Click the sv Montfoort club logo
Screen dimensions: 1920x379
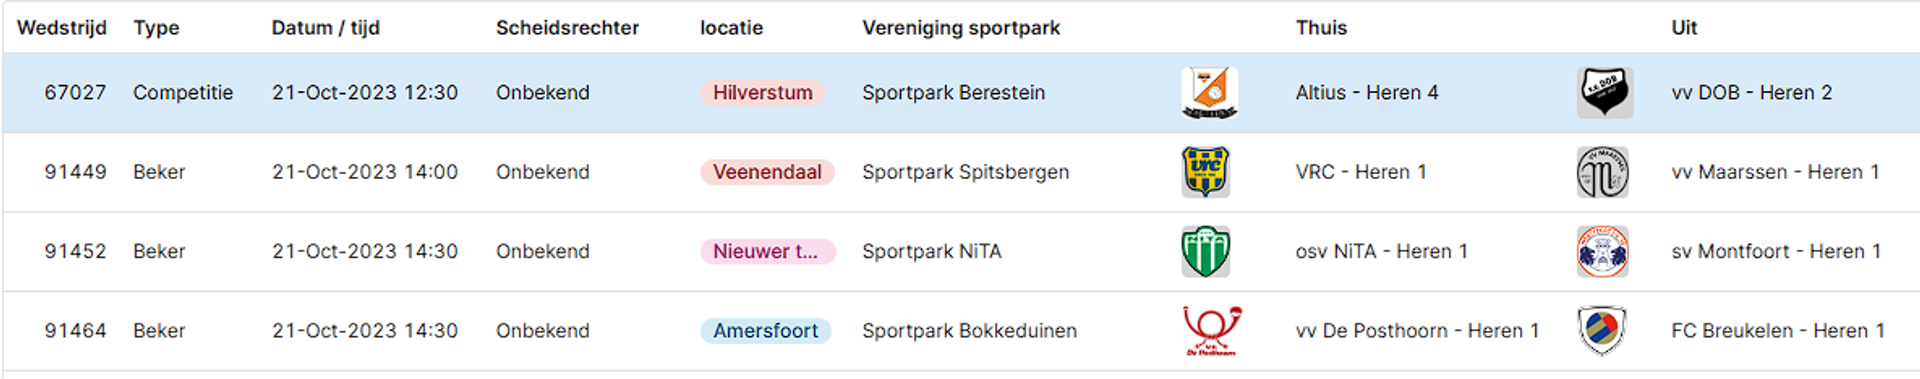click(1602, 251)
